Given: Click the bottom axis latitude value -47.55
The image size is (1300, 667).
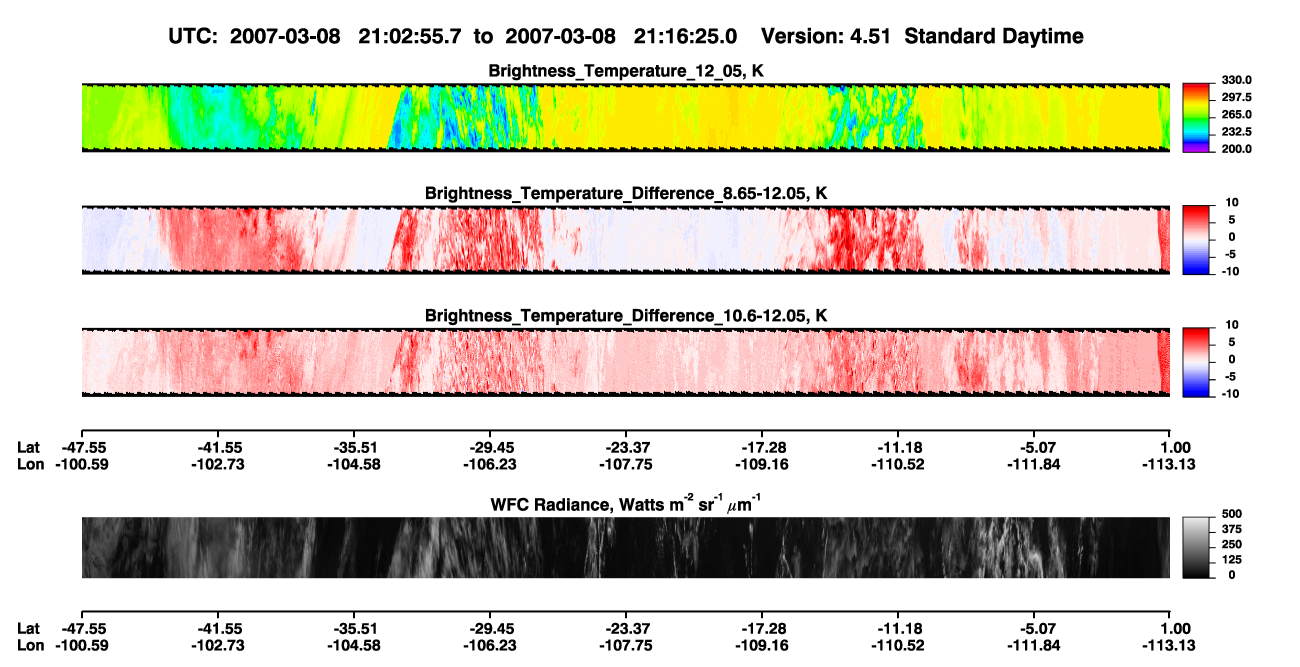Looking at the screenshot, I should [x=84, y=628].
